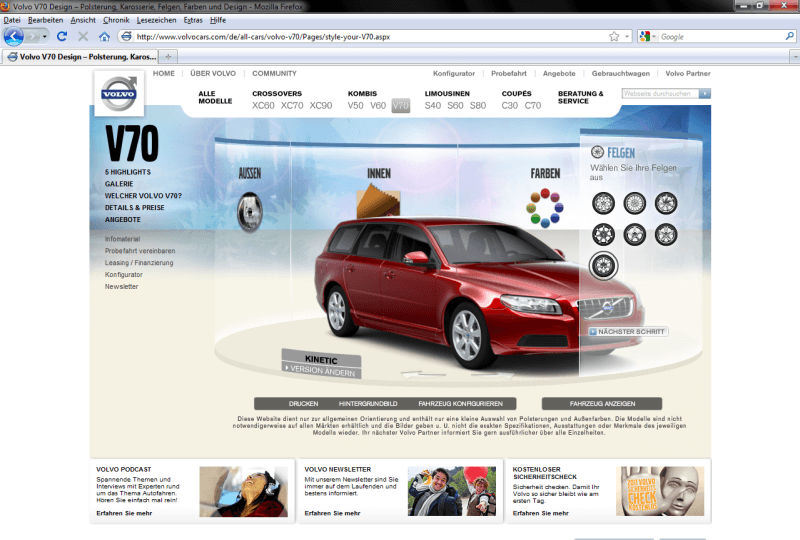Open the back/forward history dropdown
The width and height of the screenshot is (800, 540).
pyautogui.click(x=45, y=37)
